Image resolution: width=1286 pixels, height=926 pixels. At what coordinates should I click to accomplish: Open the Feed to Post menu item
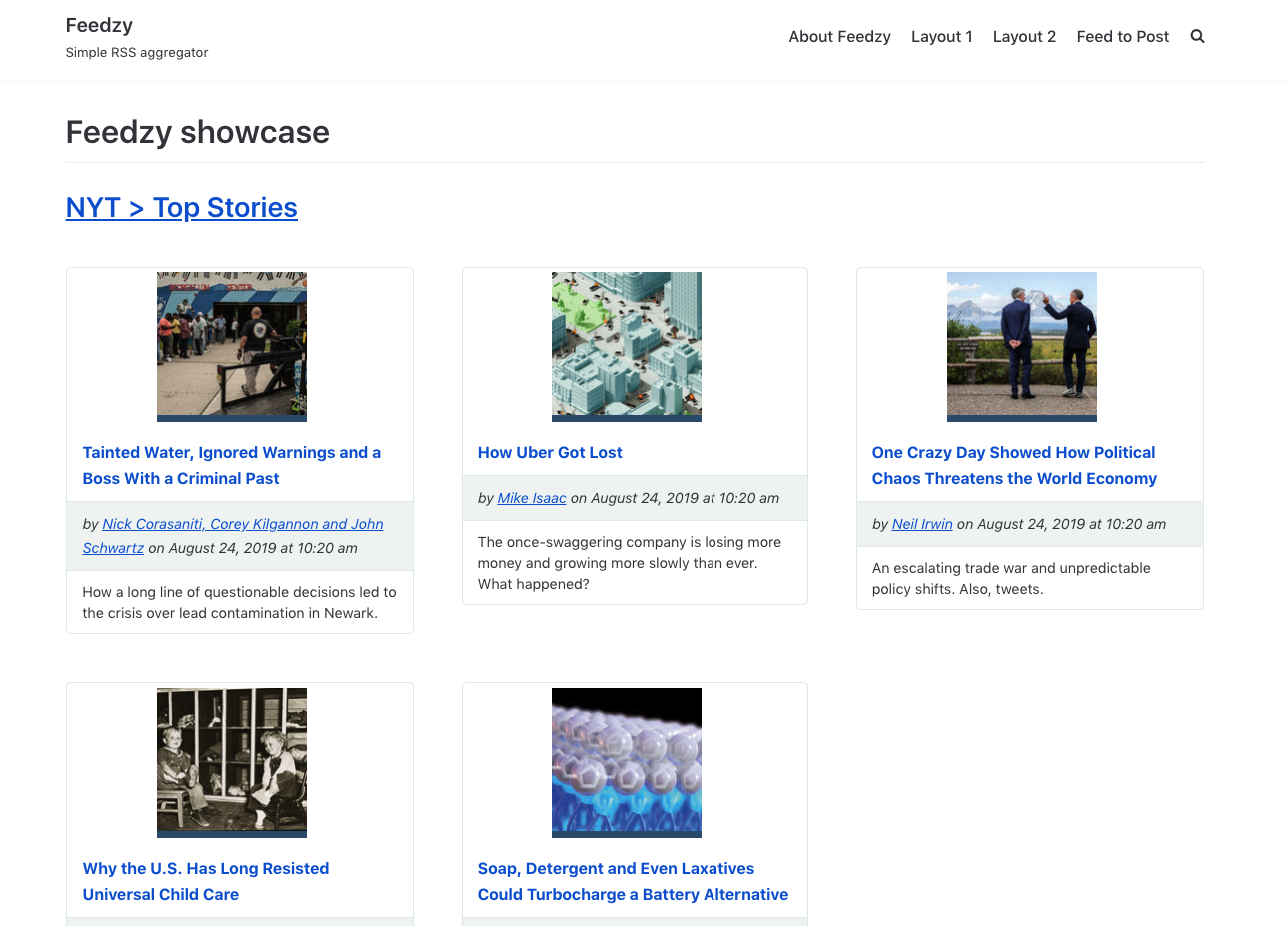coord(1122,36)
